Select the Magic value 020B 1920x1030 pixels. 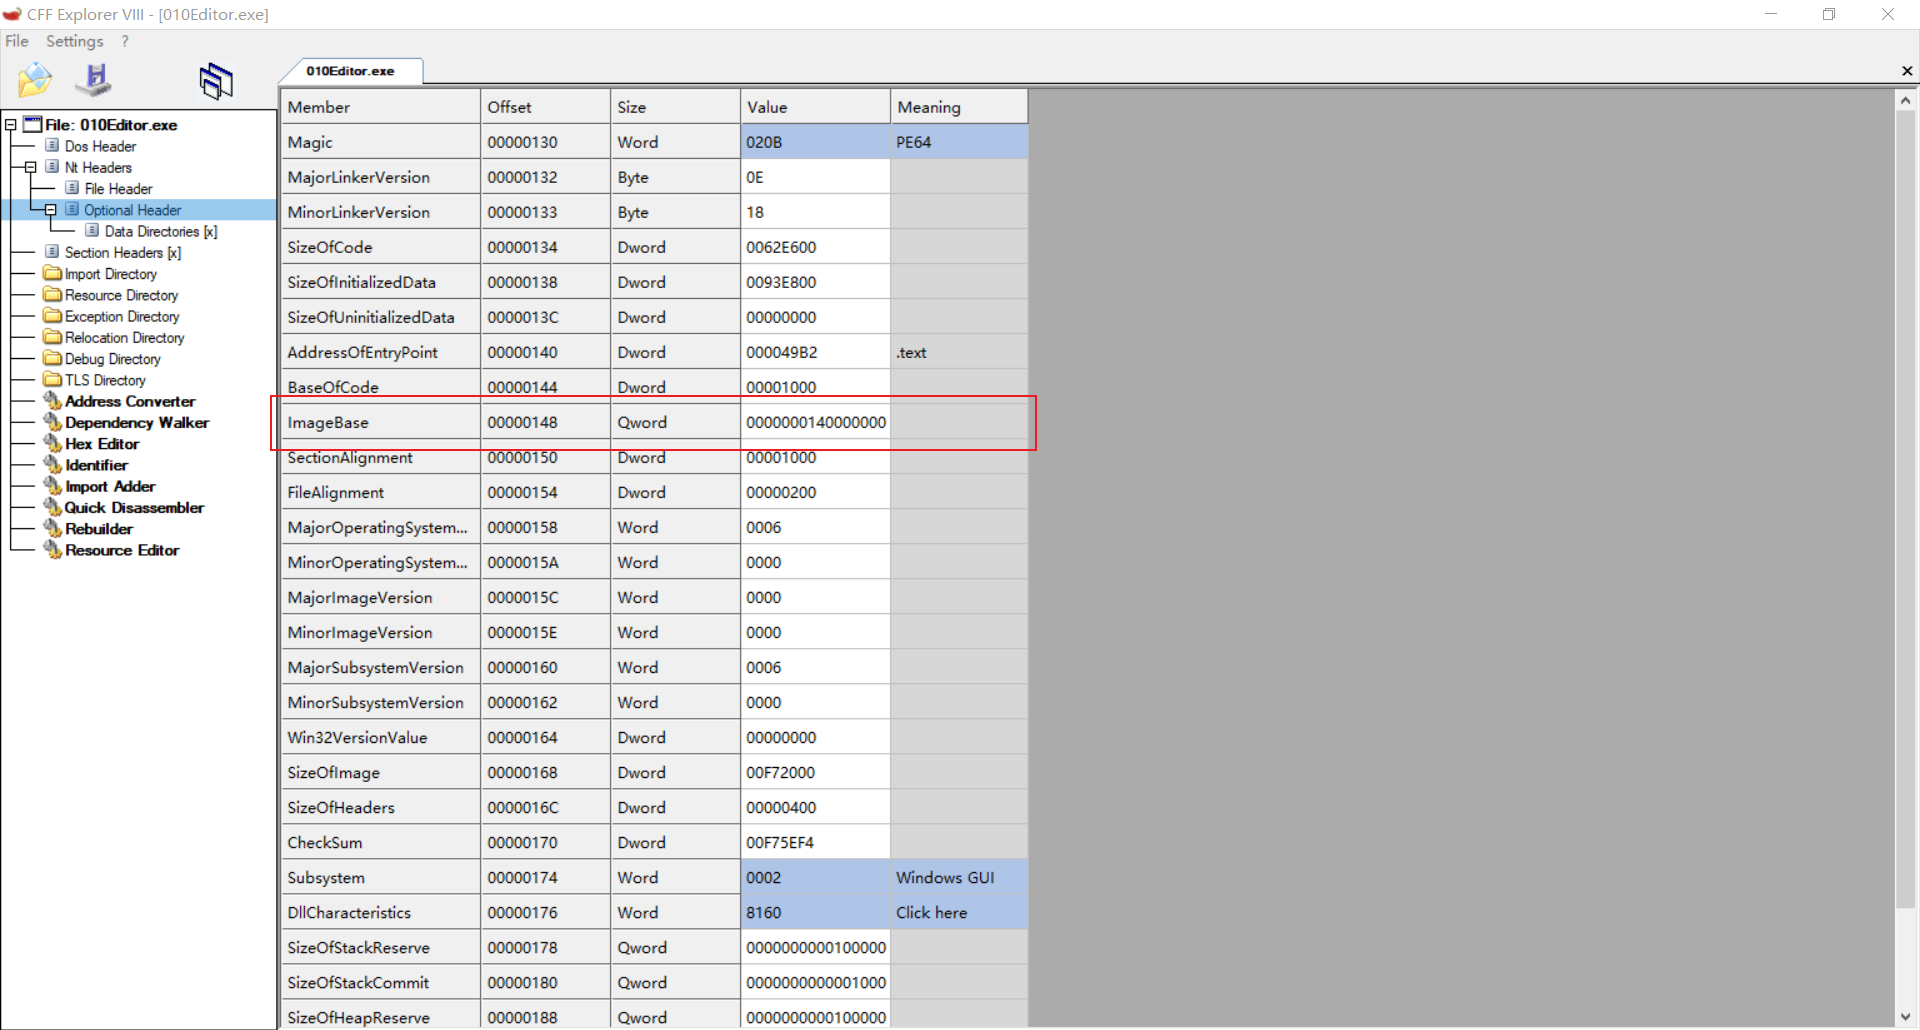[816, 142]
